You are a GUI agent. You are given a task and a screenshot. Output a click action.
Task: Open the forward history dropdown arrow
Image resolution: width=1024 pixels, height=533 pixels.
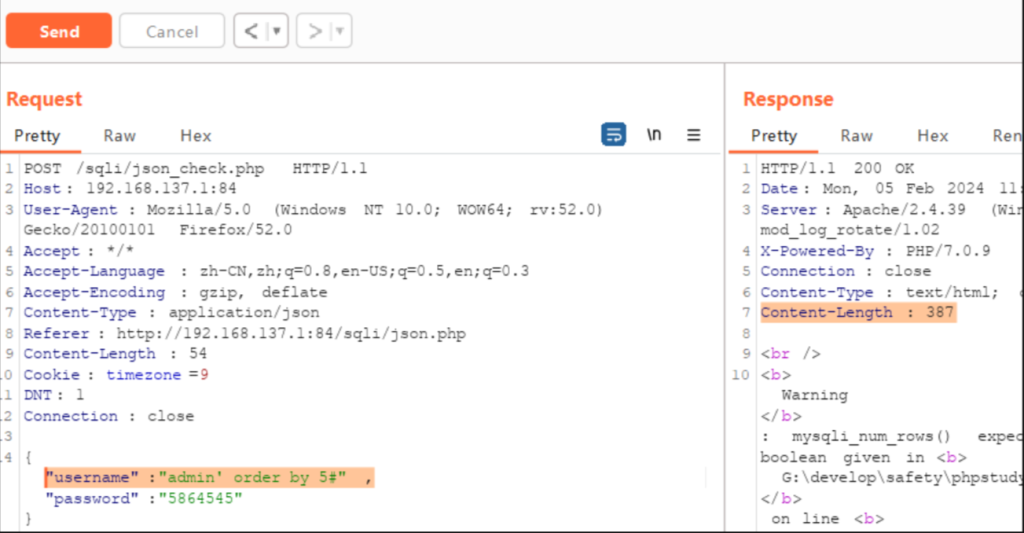[340, 31]
